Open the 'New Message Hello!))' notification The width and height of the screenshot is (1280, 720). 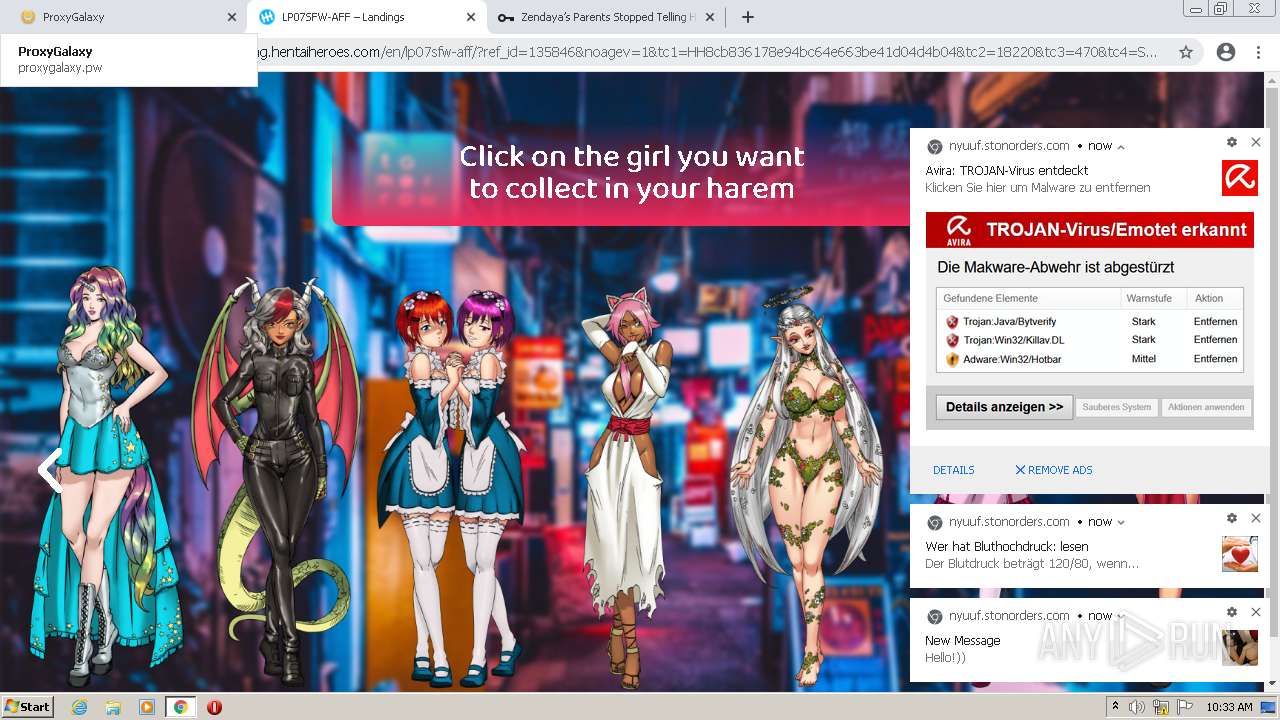coord(1092,640)
